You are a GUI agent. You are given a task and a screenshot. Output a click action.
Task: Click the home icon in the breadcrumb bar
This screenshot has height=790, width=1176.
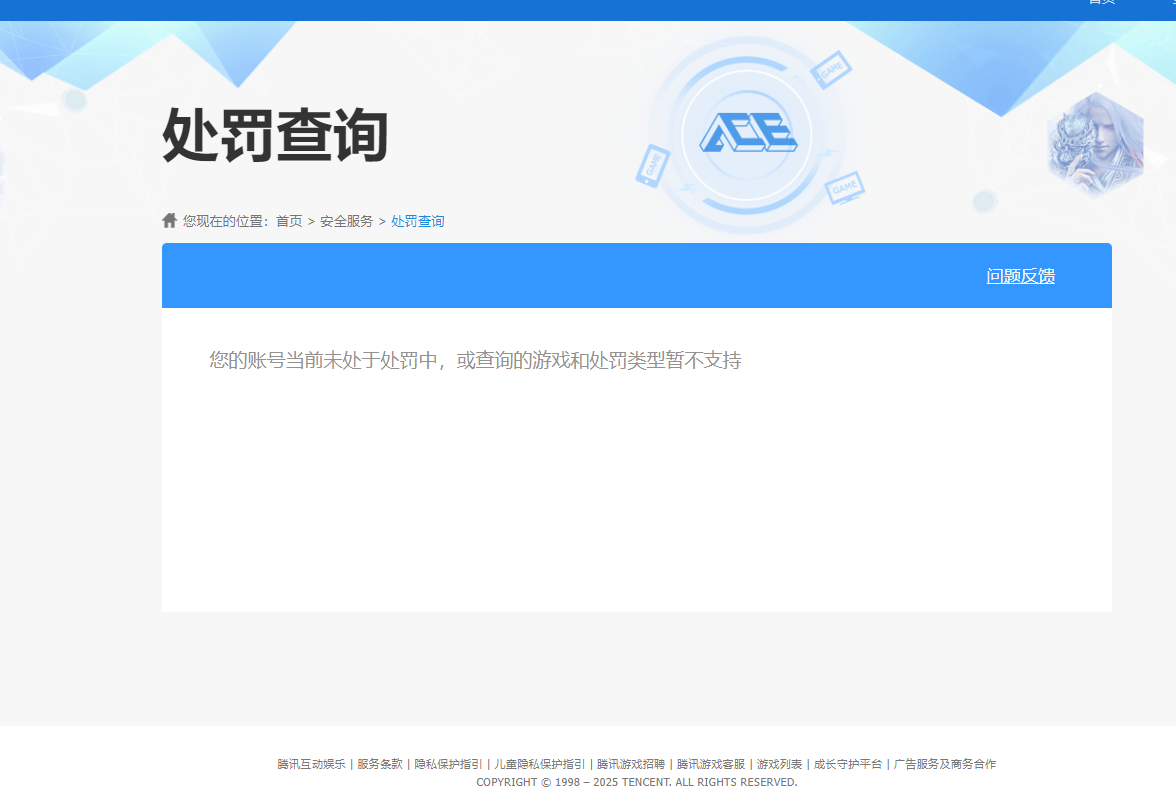tap(168, 219)
